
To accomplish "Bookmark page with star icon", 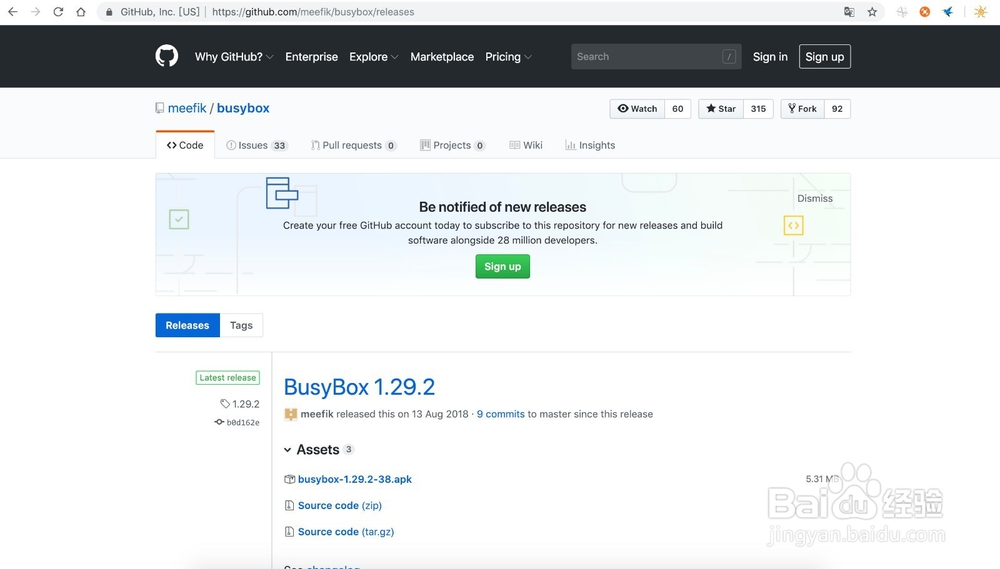I will pos(872,11).
